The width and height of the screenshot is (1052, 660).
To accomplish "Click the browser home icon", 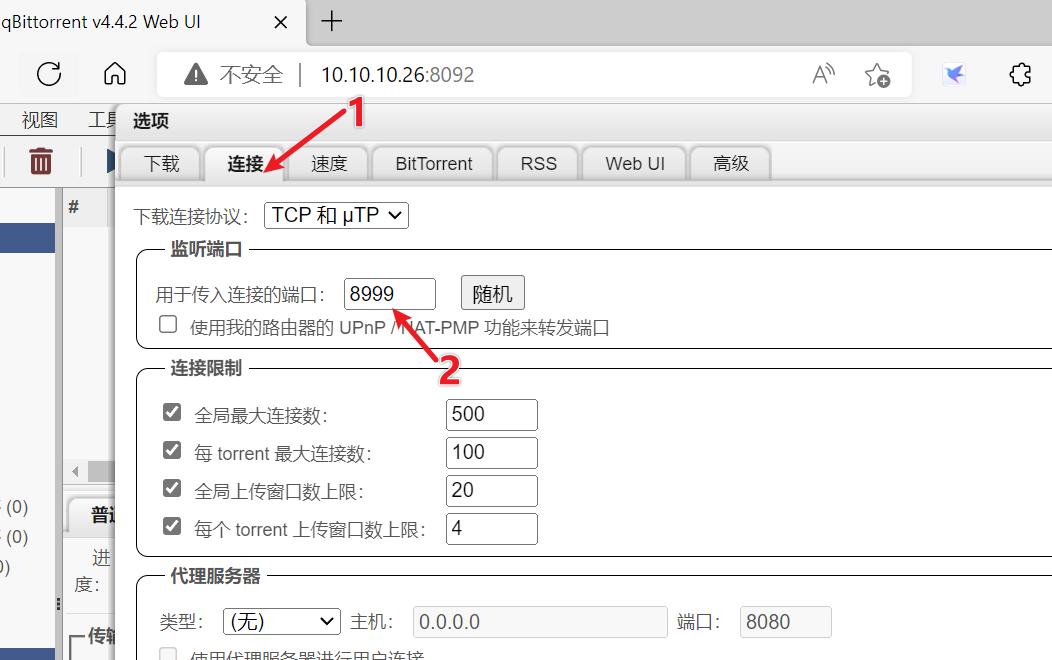I will (114, 74).
